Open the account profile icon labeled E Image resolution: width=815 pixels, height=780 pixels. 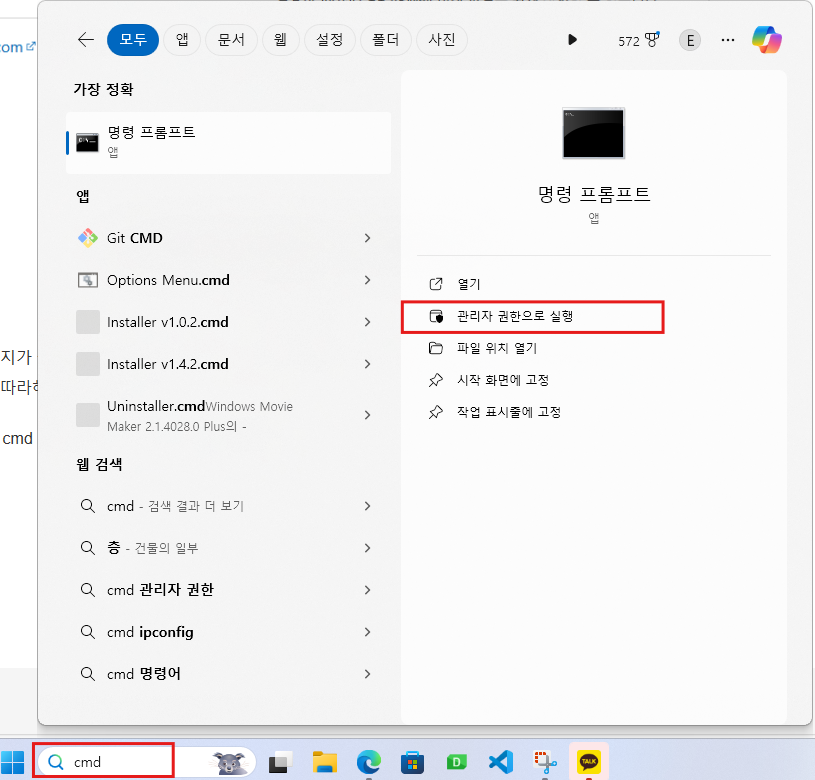[x=690, y=39]
